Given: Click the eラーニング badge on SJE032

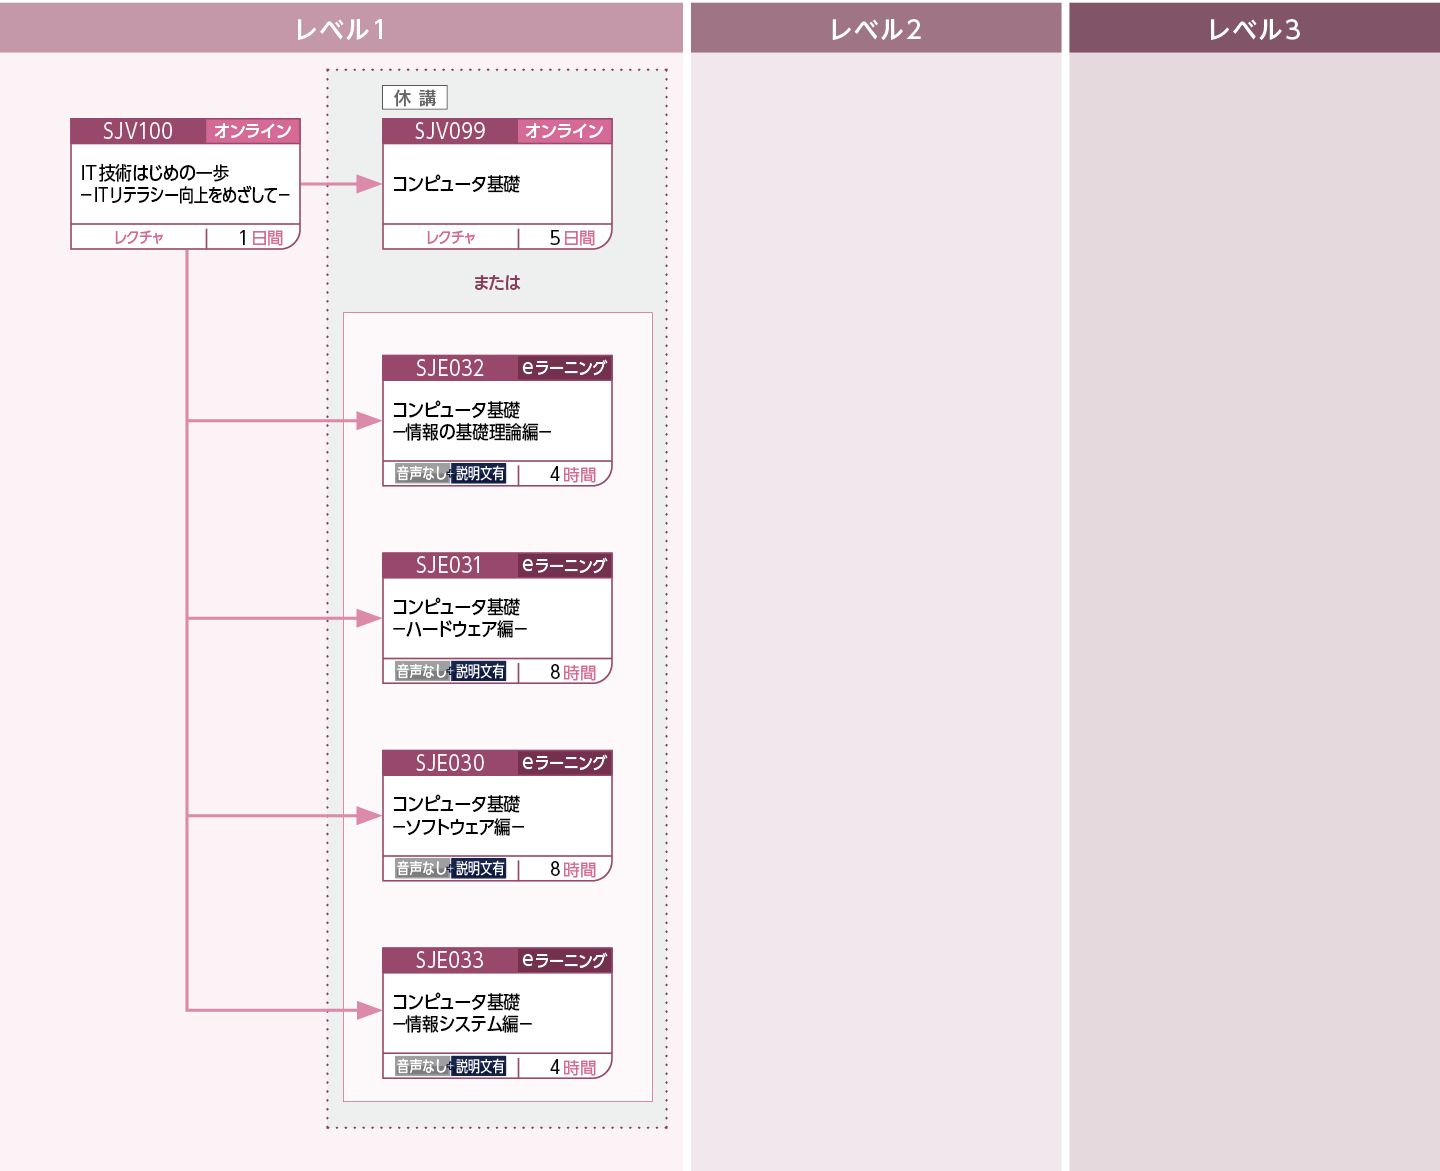Looking at the screenshot, I should click(x=565, y=368).
